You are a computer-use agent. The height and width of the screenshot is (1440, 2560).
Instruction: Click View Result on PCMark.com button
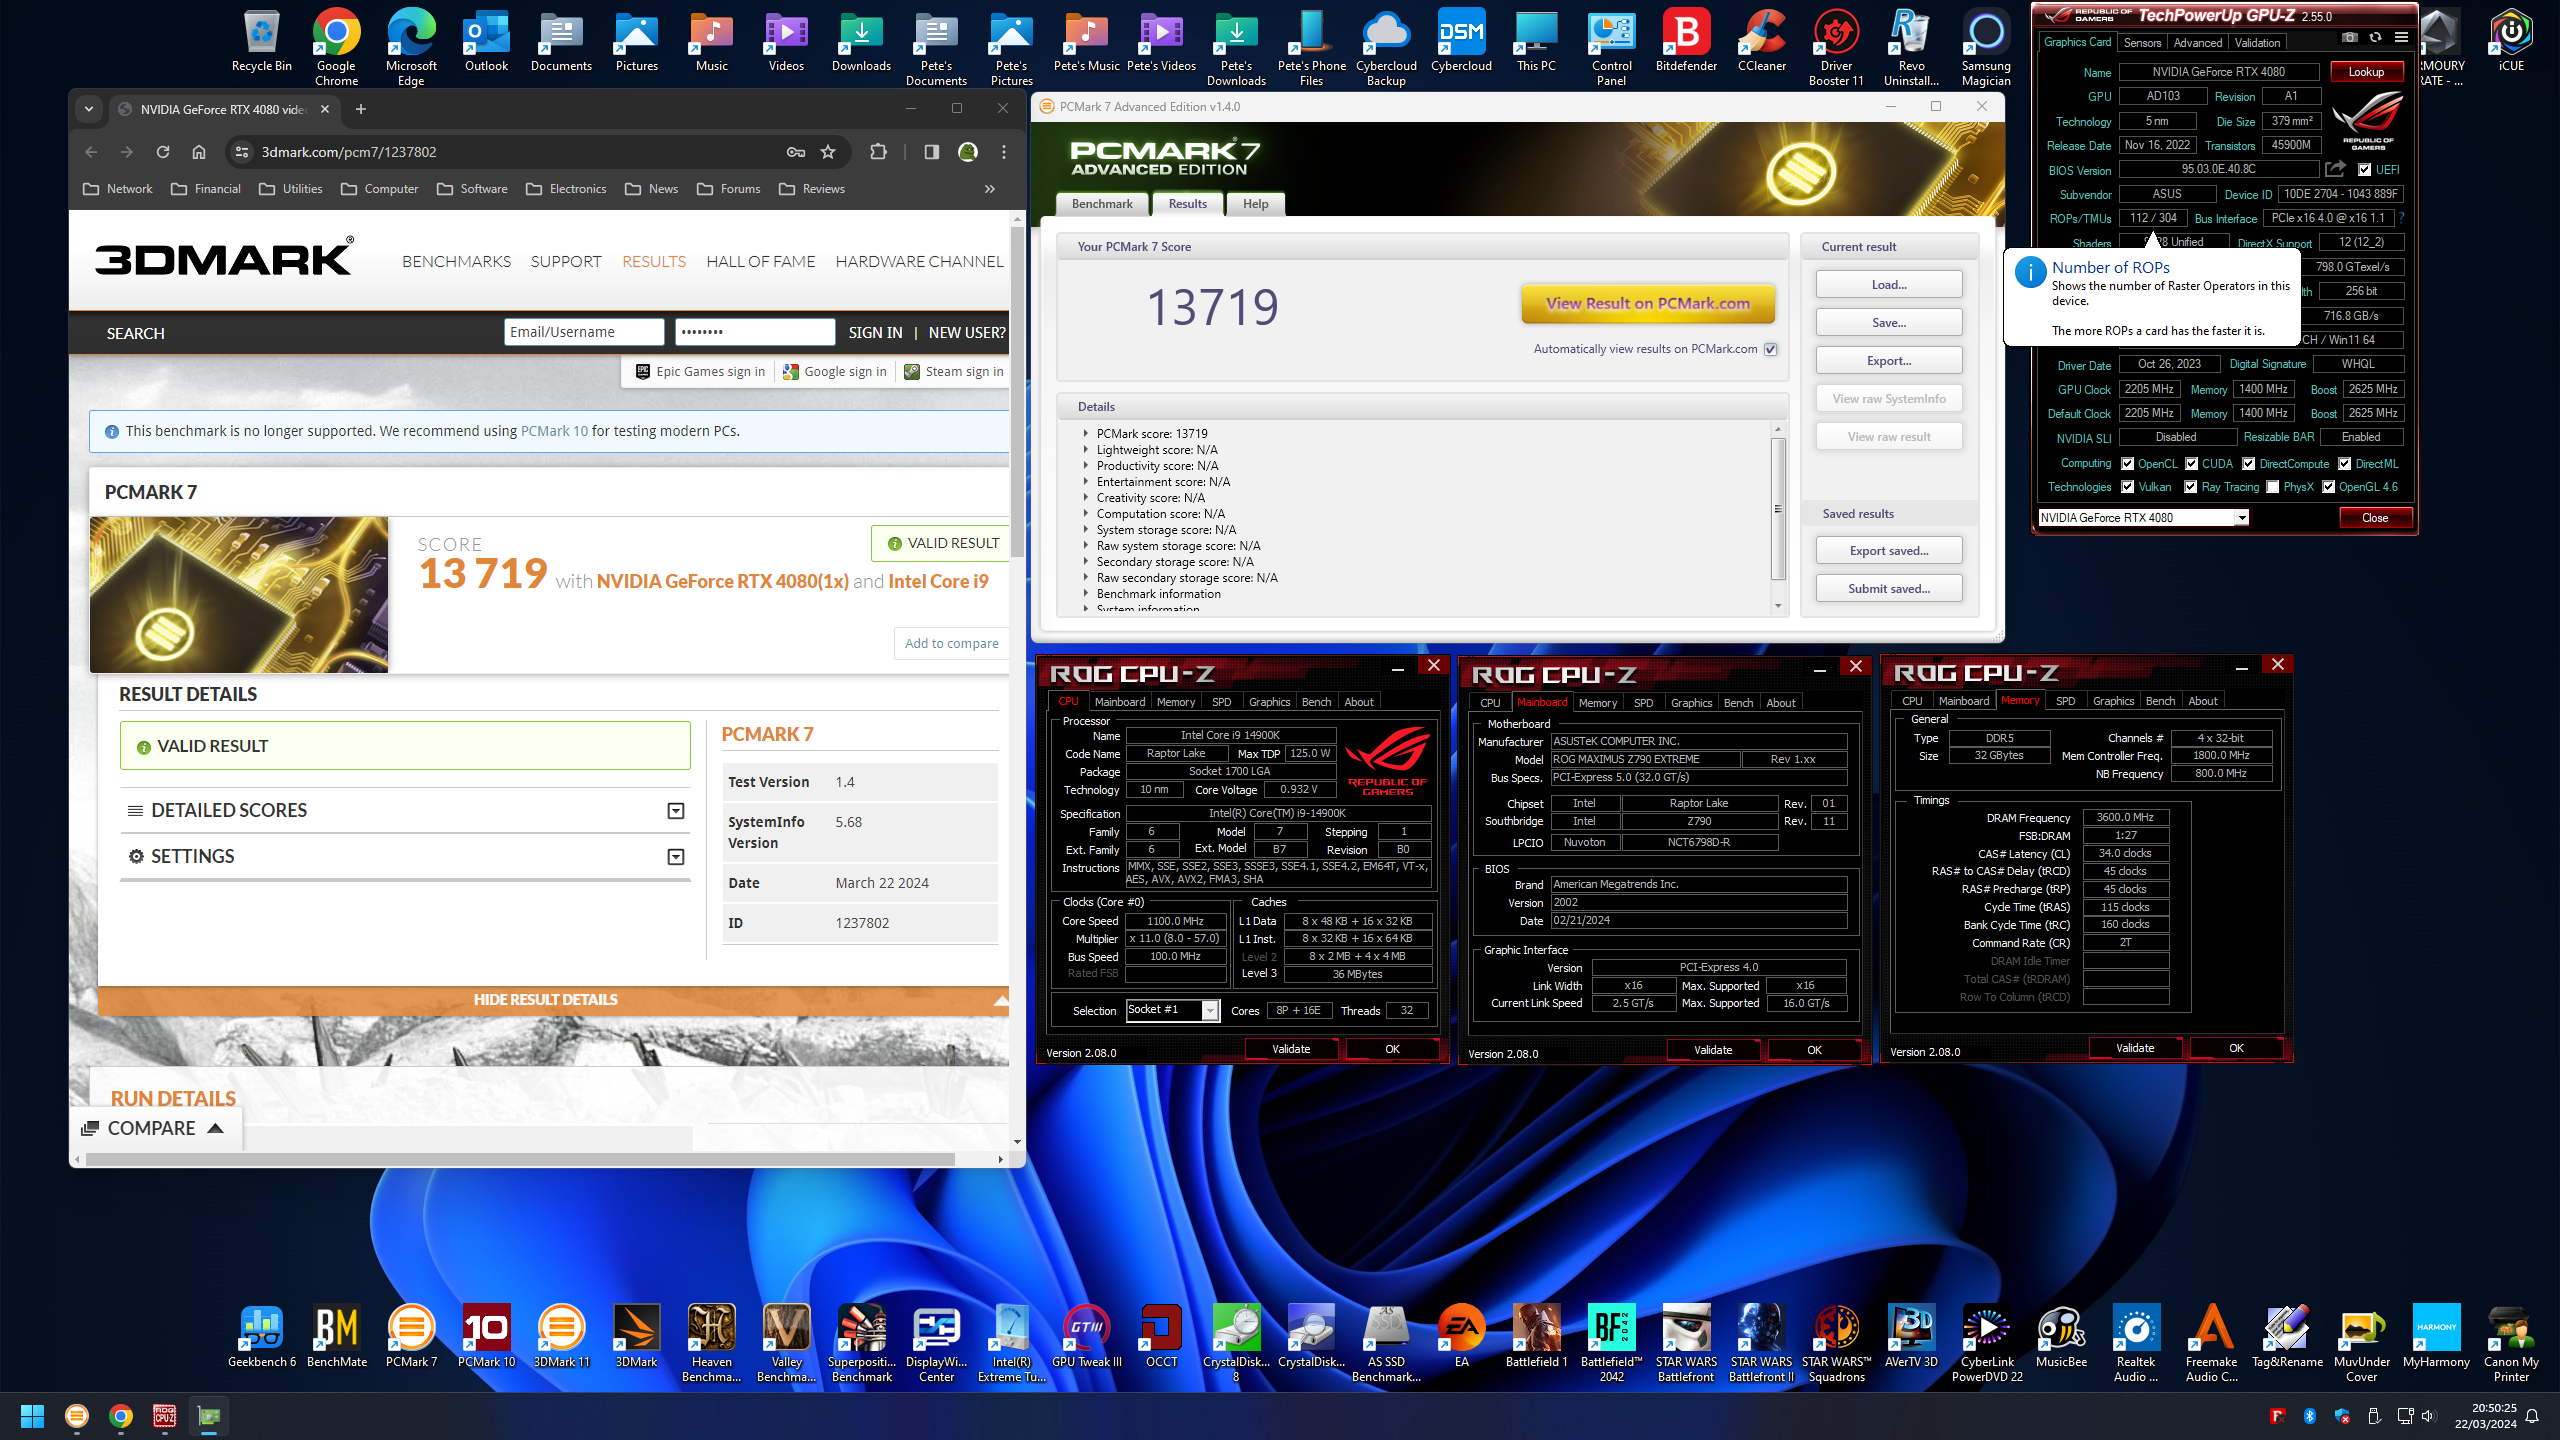pos(1648,304)
